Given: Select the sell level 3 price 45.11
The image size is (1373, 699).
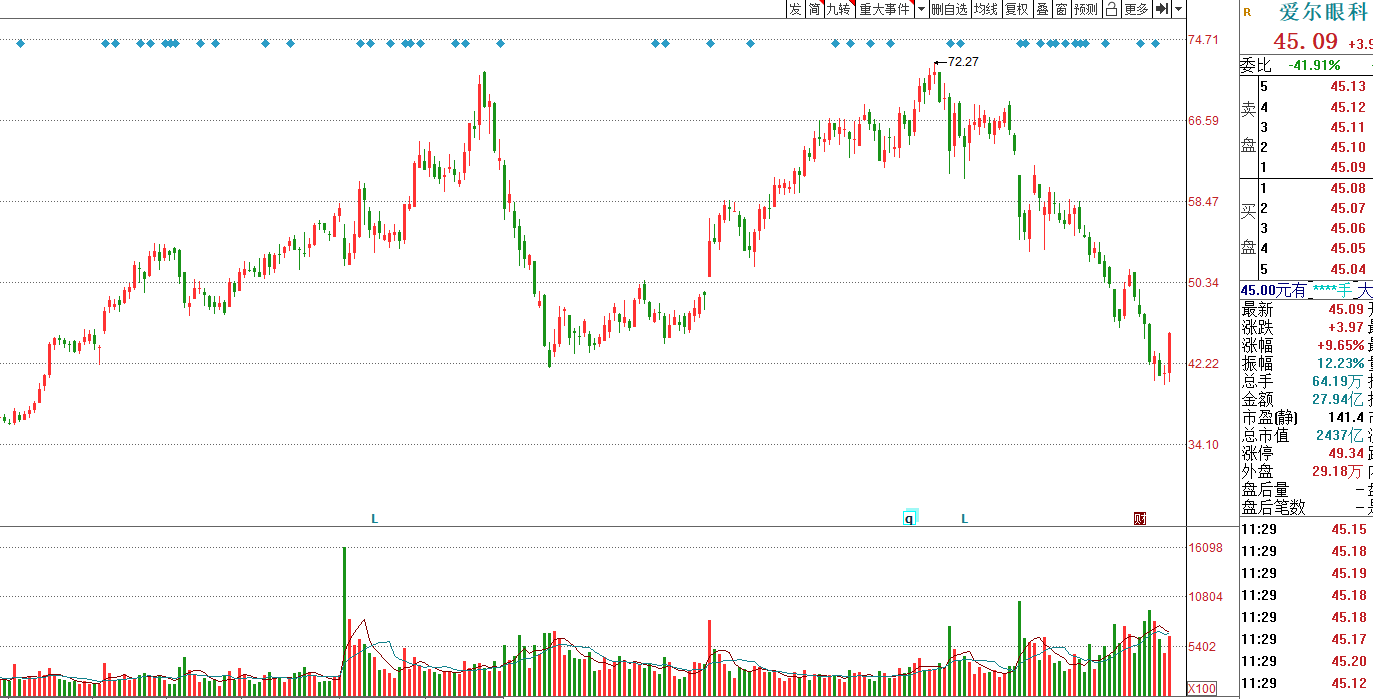Looking at the screenshot, I should [1348, 127].
